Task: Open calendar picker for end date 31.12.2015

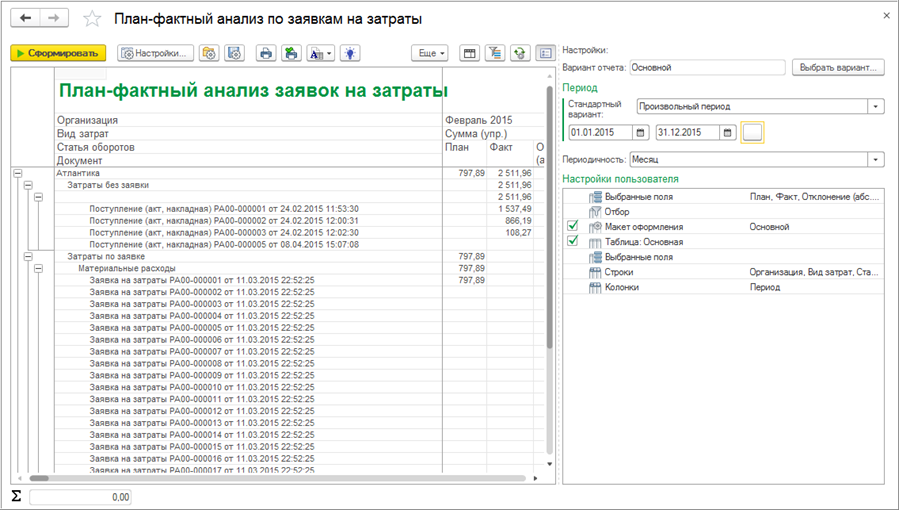Action: (727, 132)
